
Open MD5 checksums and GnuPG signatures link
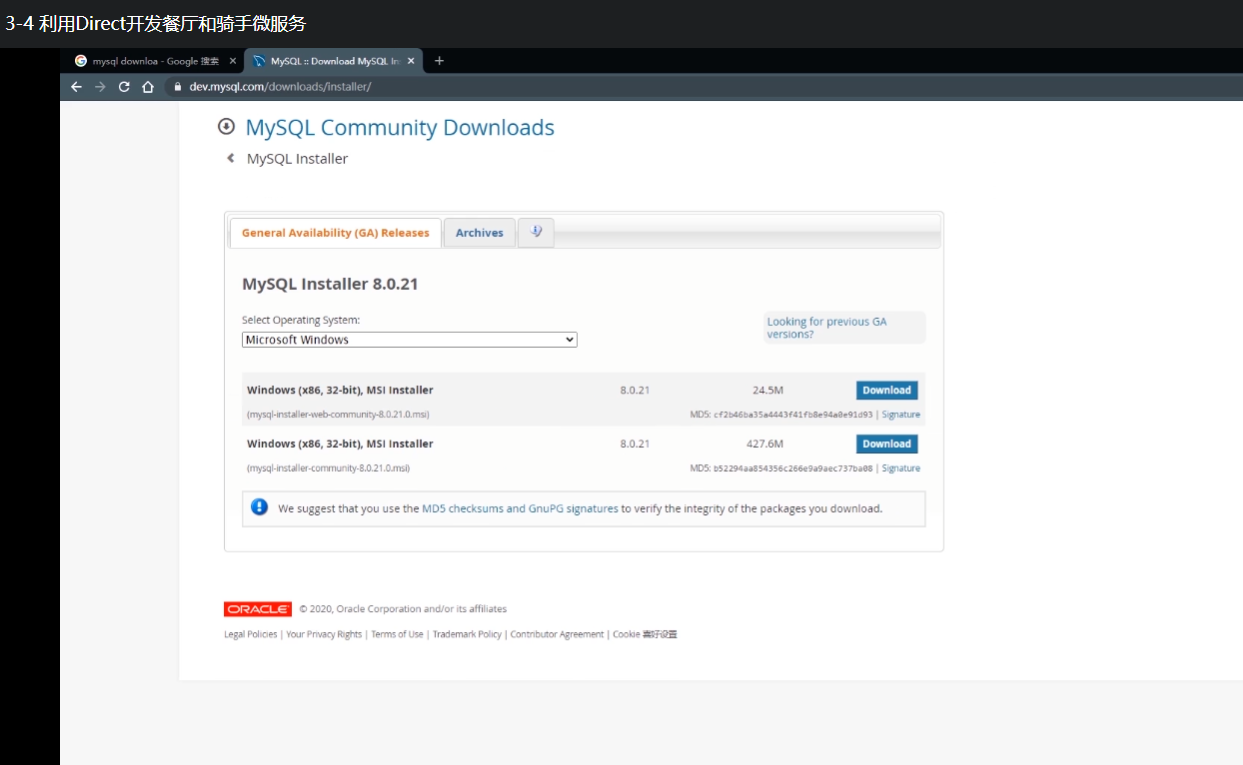[520, 508]
